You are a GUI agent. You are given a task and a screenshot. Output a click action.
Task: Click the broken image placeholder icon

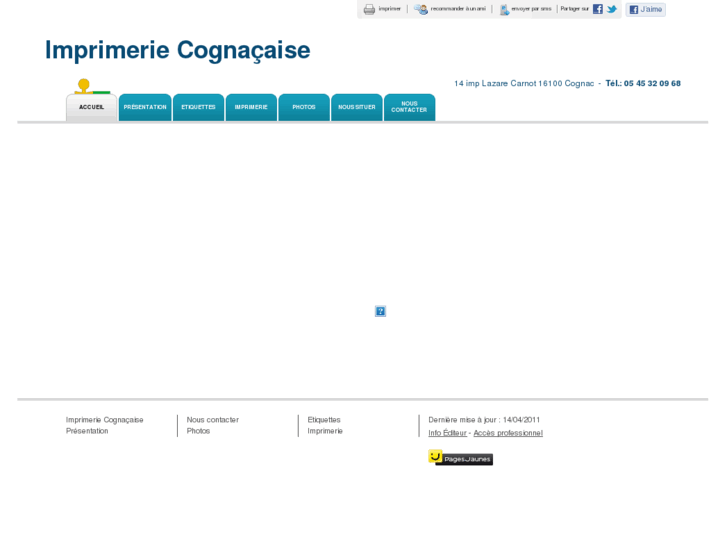[x=380, y=311]
